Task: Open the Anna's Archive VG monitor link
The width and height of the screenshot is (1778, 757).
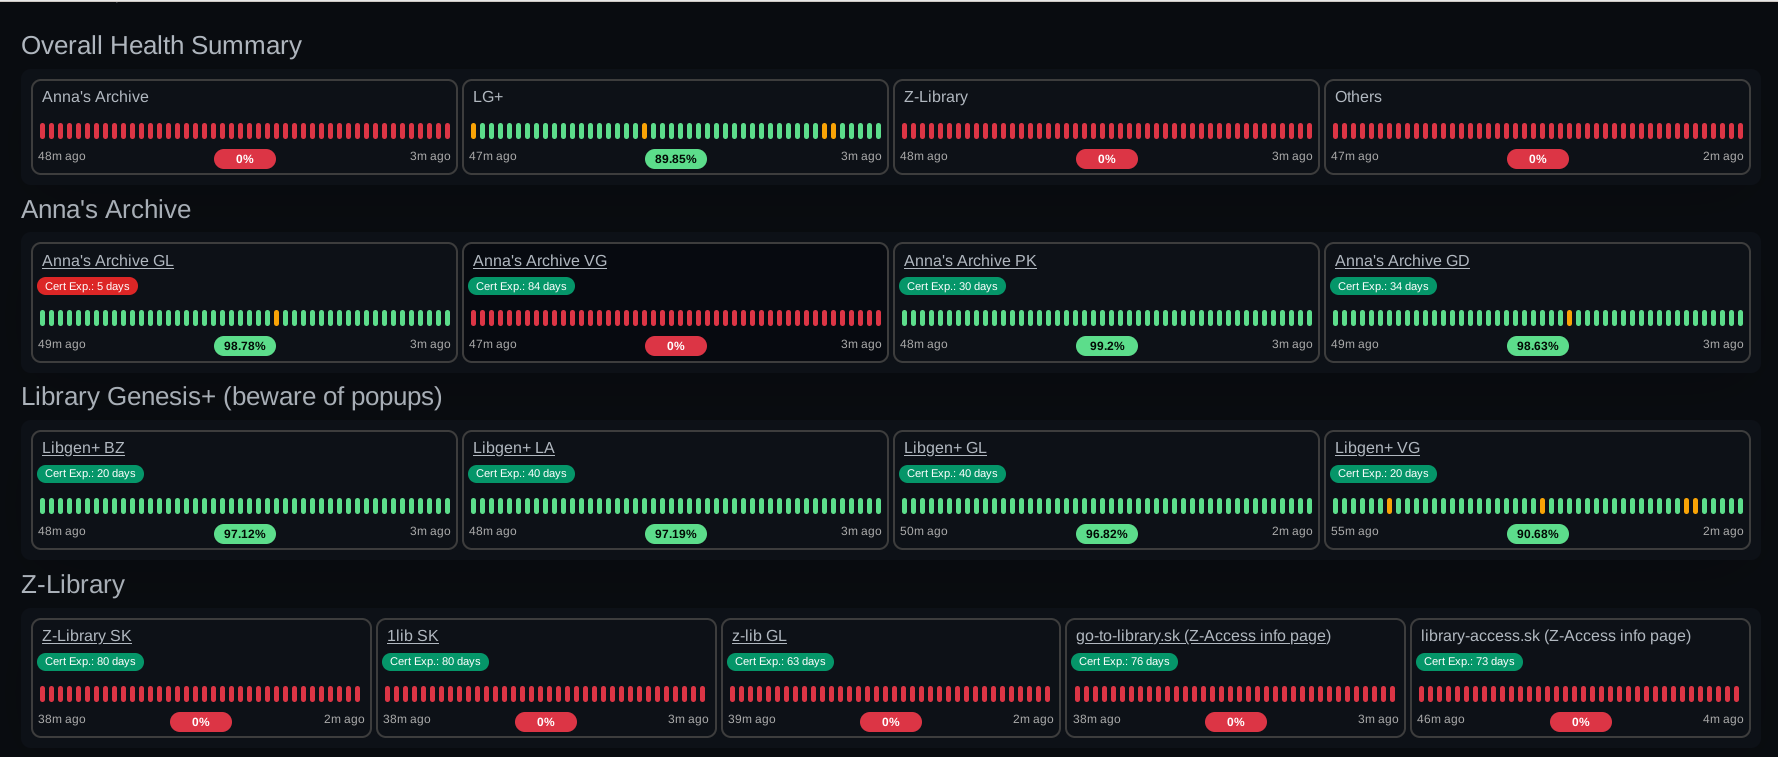Action: click(x=540, y=261)
